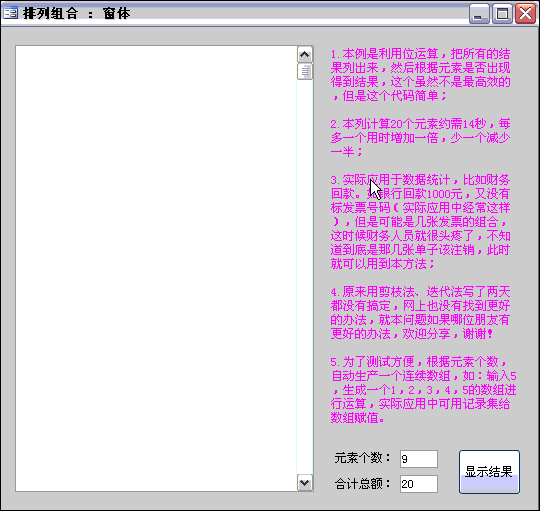Click note 5 about 测试方便 array
Screen dimensions: 540x511
coord(424,390)
